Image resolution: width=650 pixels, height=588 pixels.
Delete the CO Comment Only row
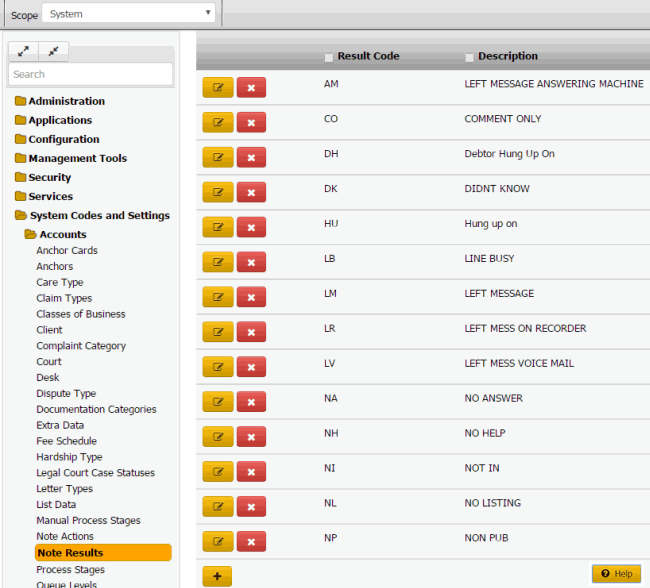point(251,122)
